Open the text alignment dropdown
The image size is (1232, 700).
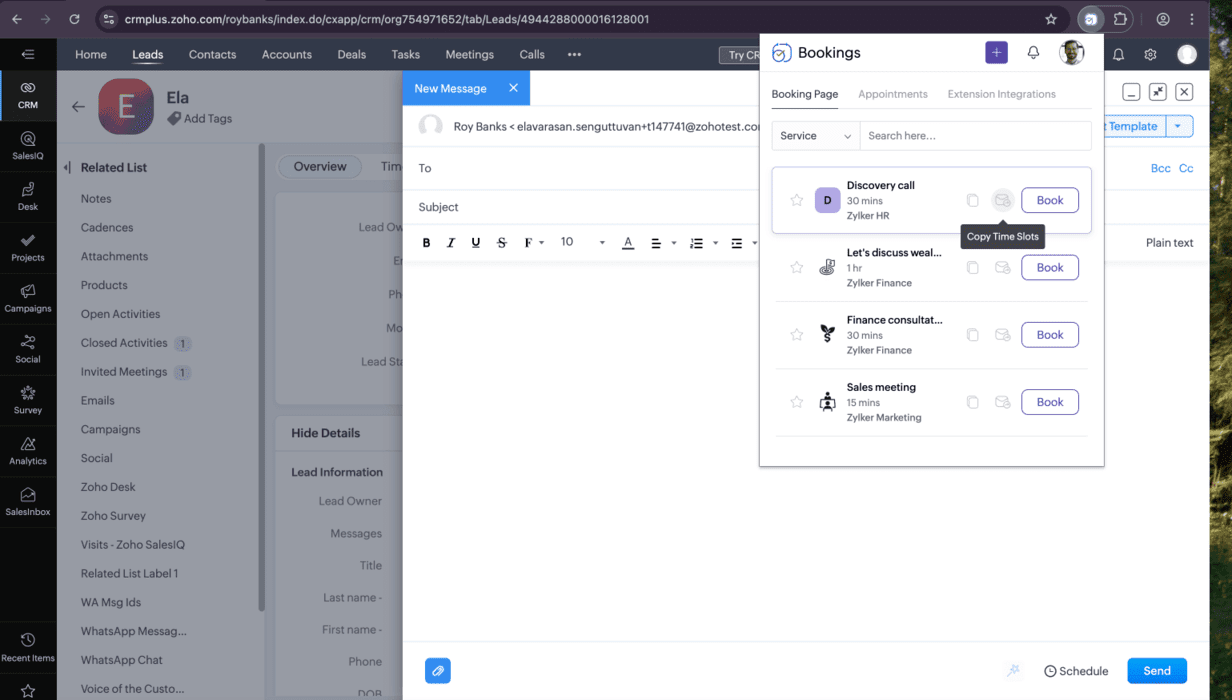pyautogui.click(x=662, y=243)
